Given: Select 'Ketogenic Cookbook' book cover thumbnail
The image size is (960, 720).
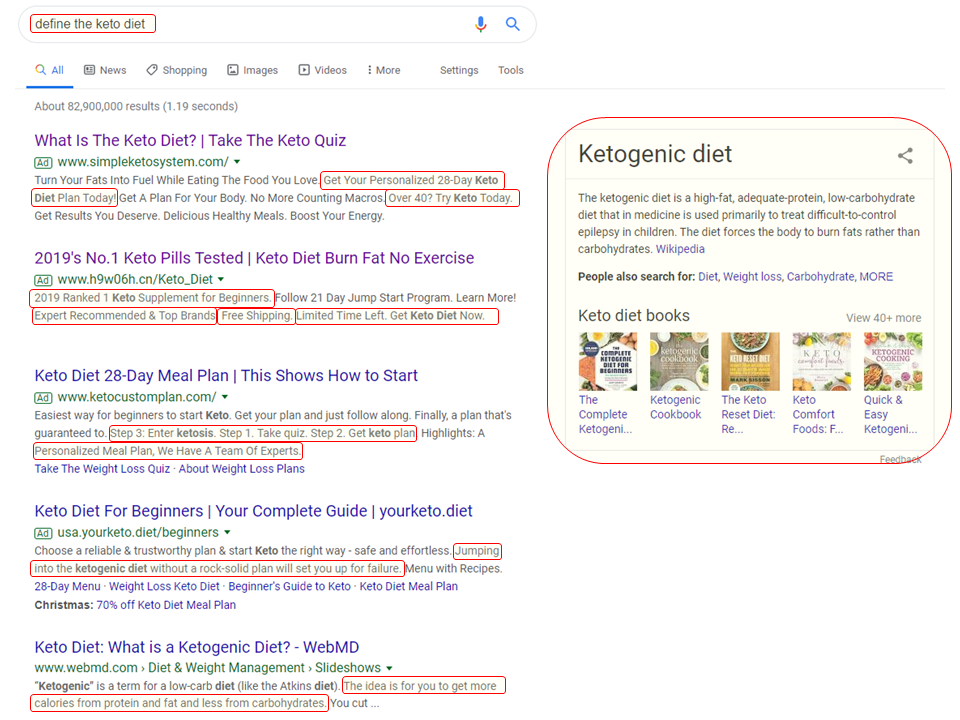Looking at the screenshot, I should tap(679, 361).
